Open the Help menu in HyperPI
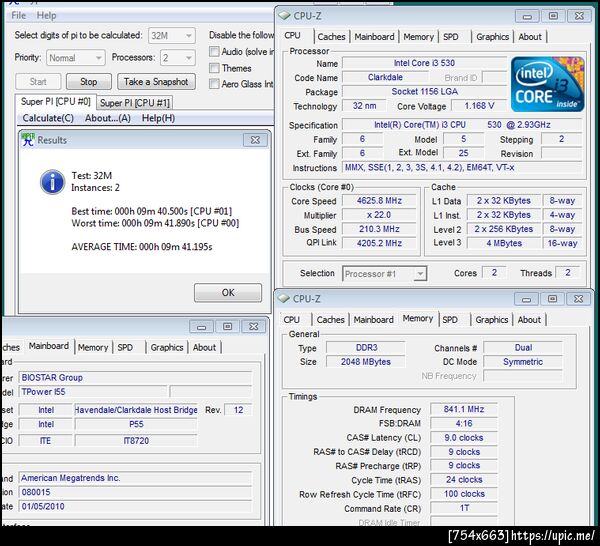Viewport: 600px width, 546px height. tap(46, 15)
